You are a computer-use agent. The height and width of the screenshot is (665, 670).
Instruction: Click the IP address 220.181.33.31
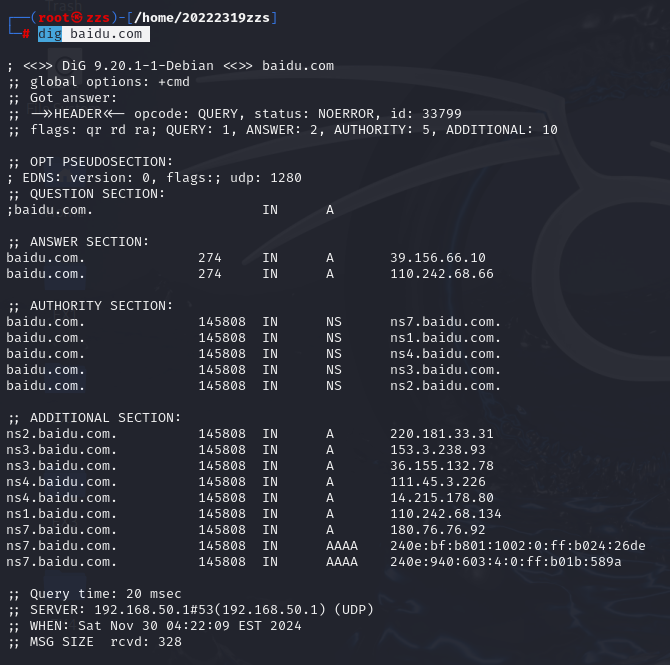point(442,434)
